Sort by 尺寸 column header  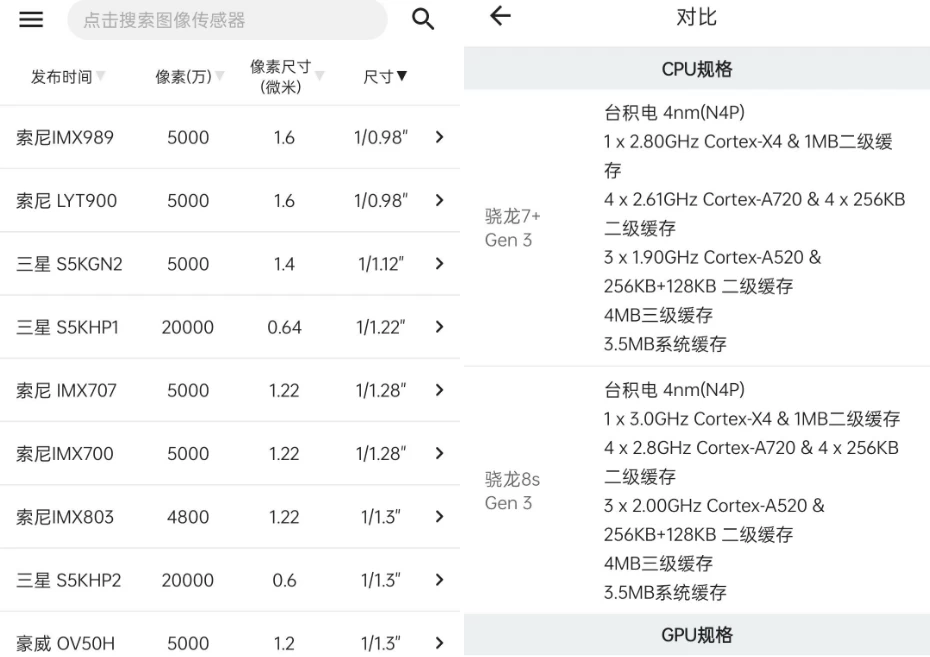click(x=384, y=77)
